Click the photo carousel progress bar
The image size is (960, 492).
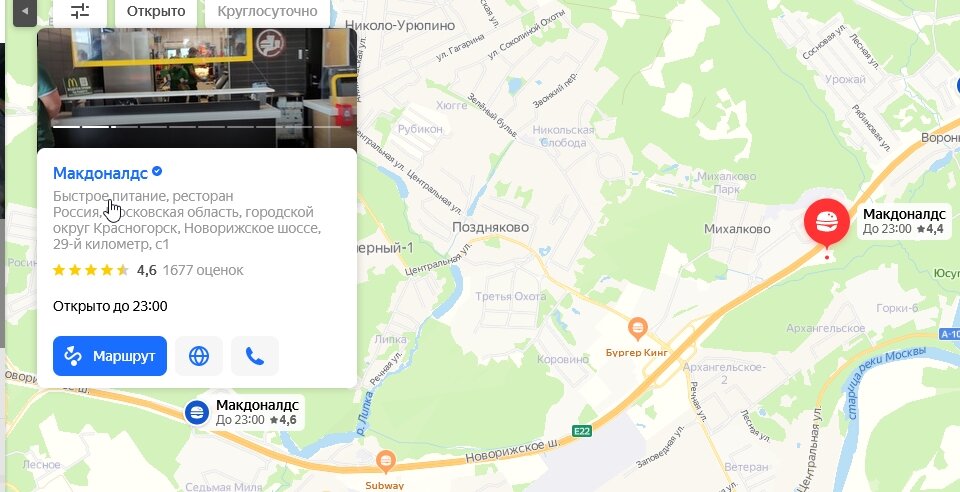click(197, 127)
